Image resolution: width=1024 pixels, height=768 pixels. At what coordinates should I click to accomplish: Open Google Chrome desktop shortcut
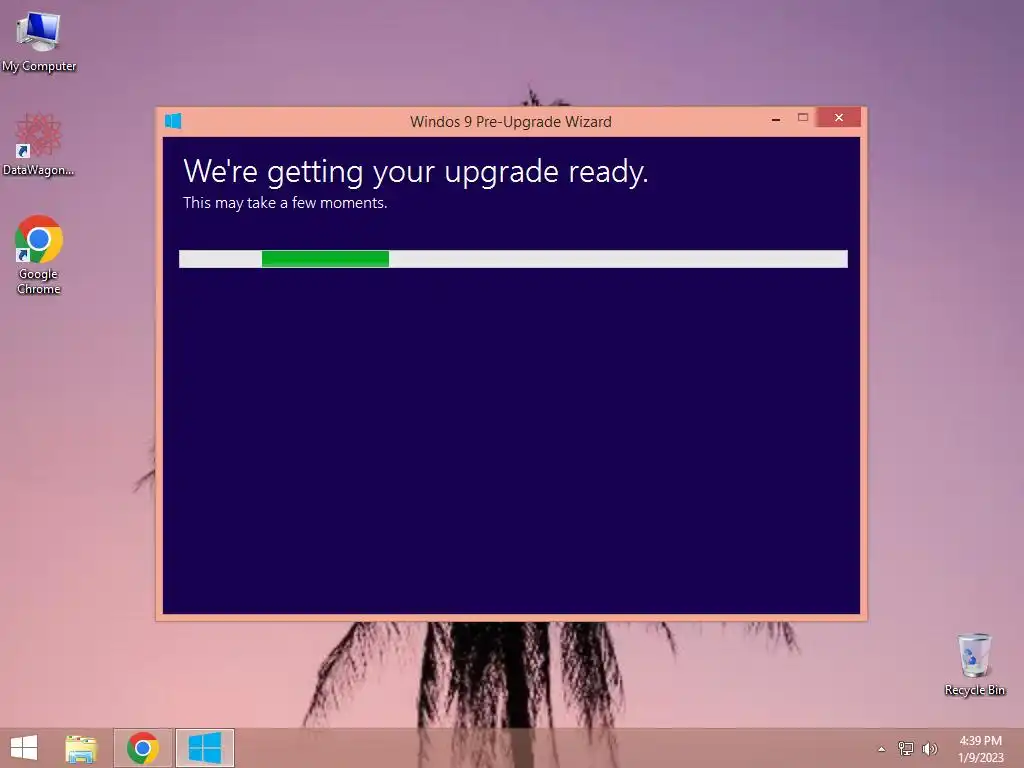(x=39, y=255)
